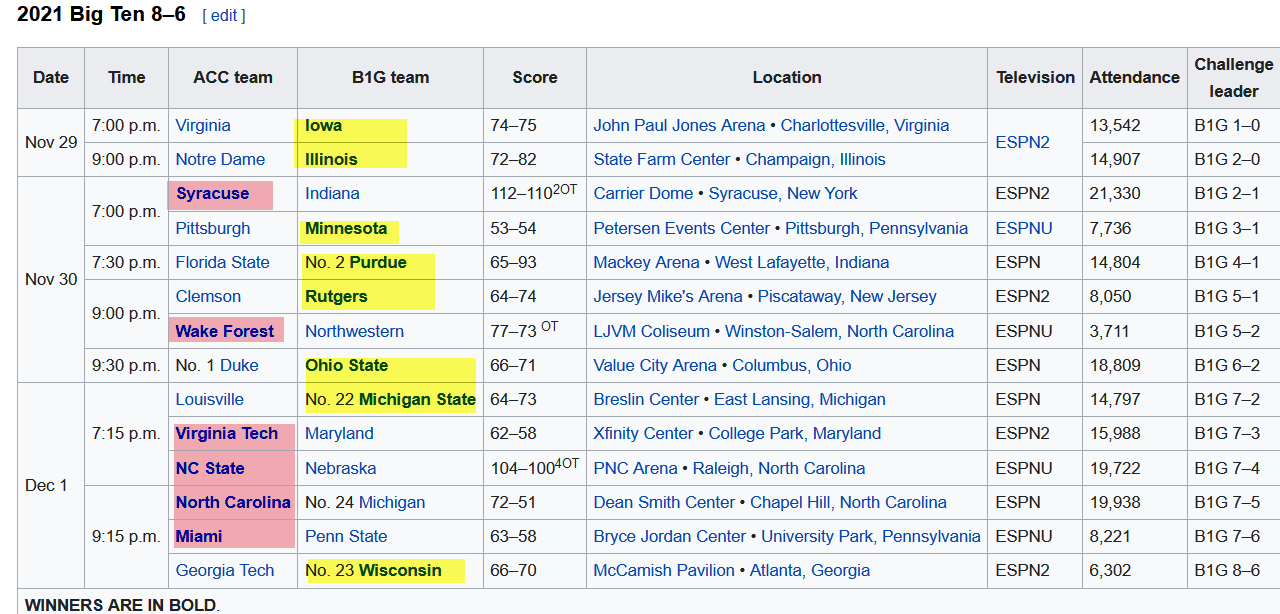Select the highlighted Michigan State link
1280x614 pixels.
click(417, 399)
